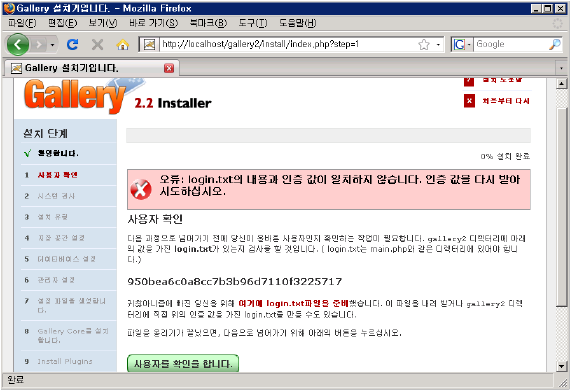Click the red X start-over icon
The height and width of the screenshot is (390, 570).
pos(469,101)
